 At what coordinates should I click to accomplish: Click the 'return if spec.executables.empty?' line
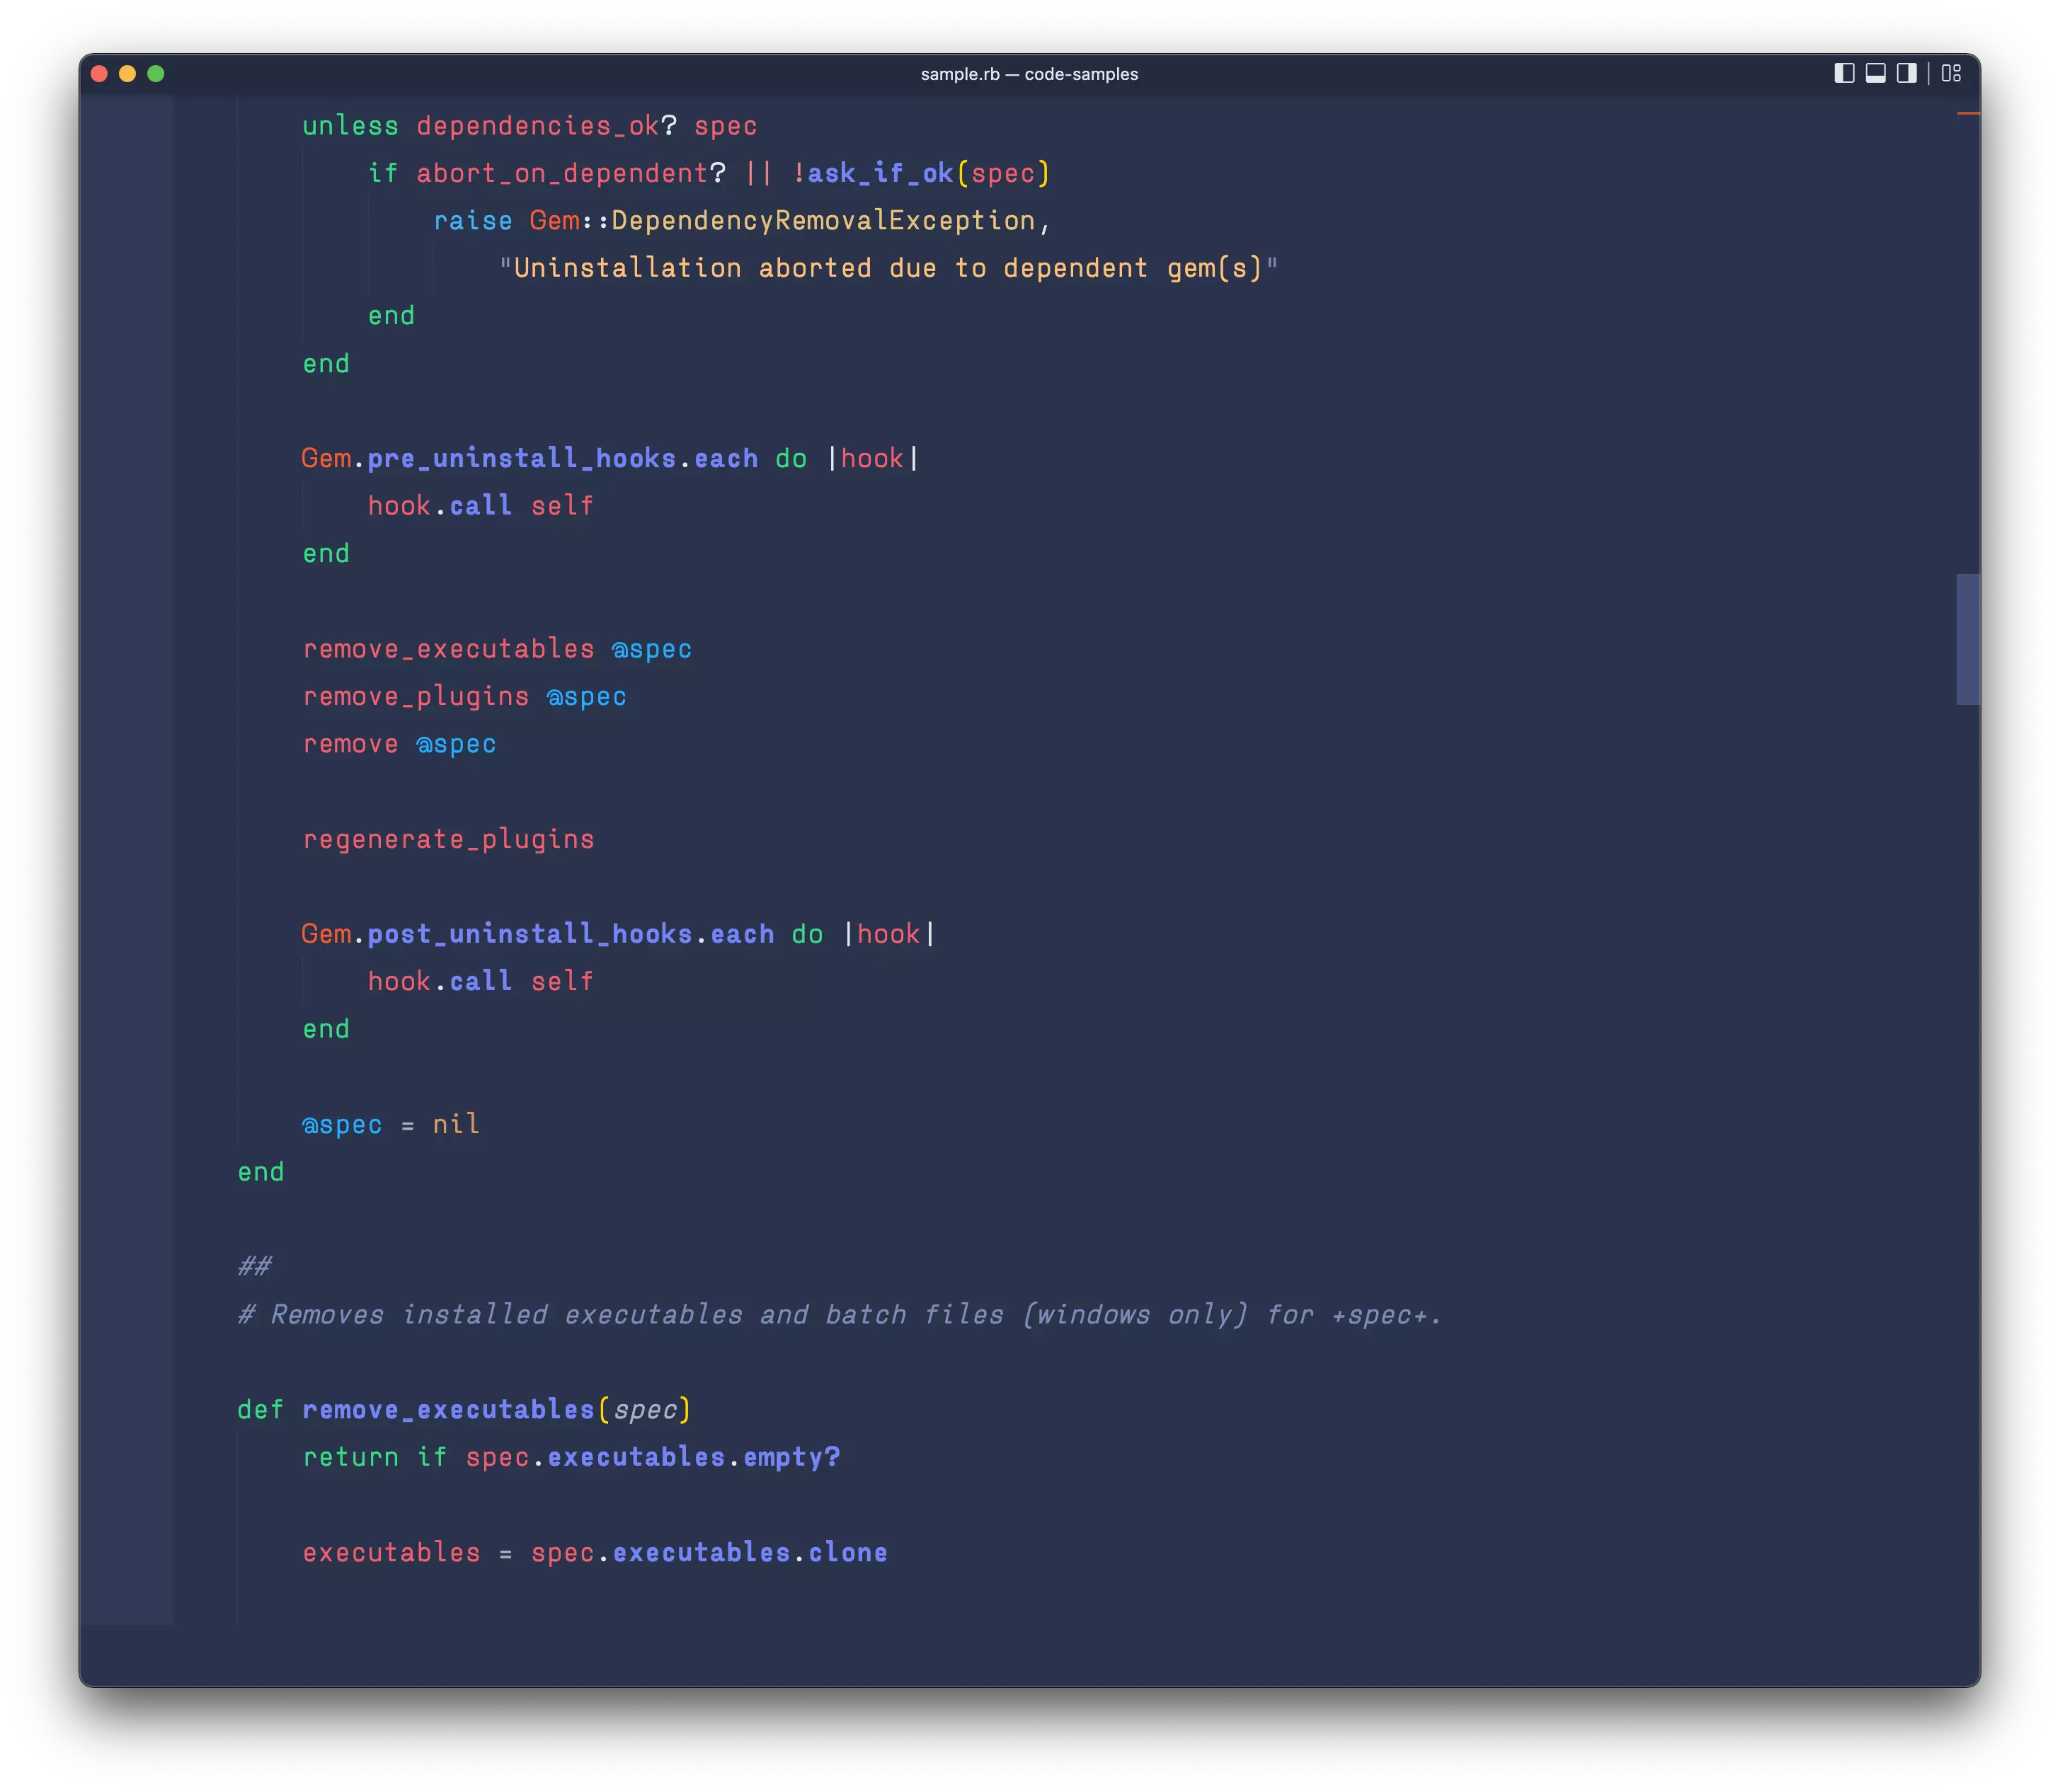pyautogui.click(x=571, y=1457)
